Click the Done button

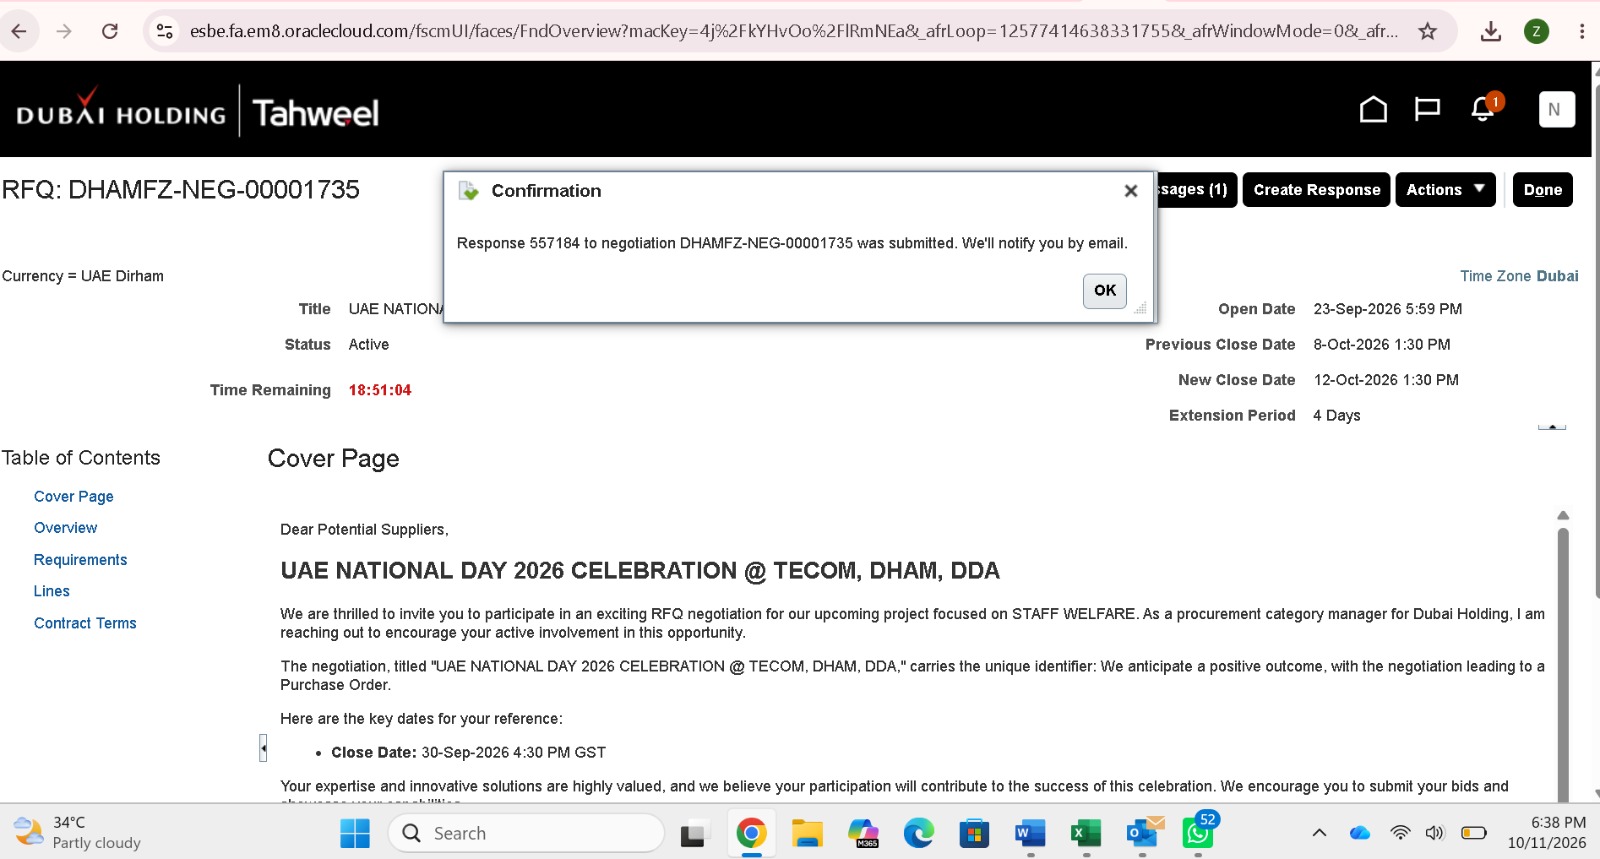pos(1542,190)
